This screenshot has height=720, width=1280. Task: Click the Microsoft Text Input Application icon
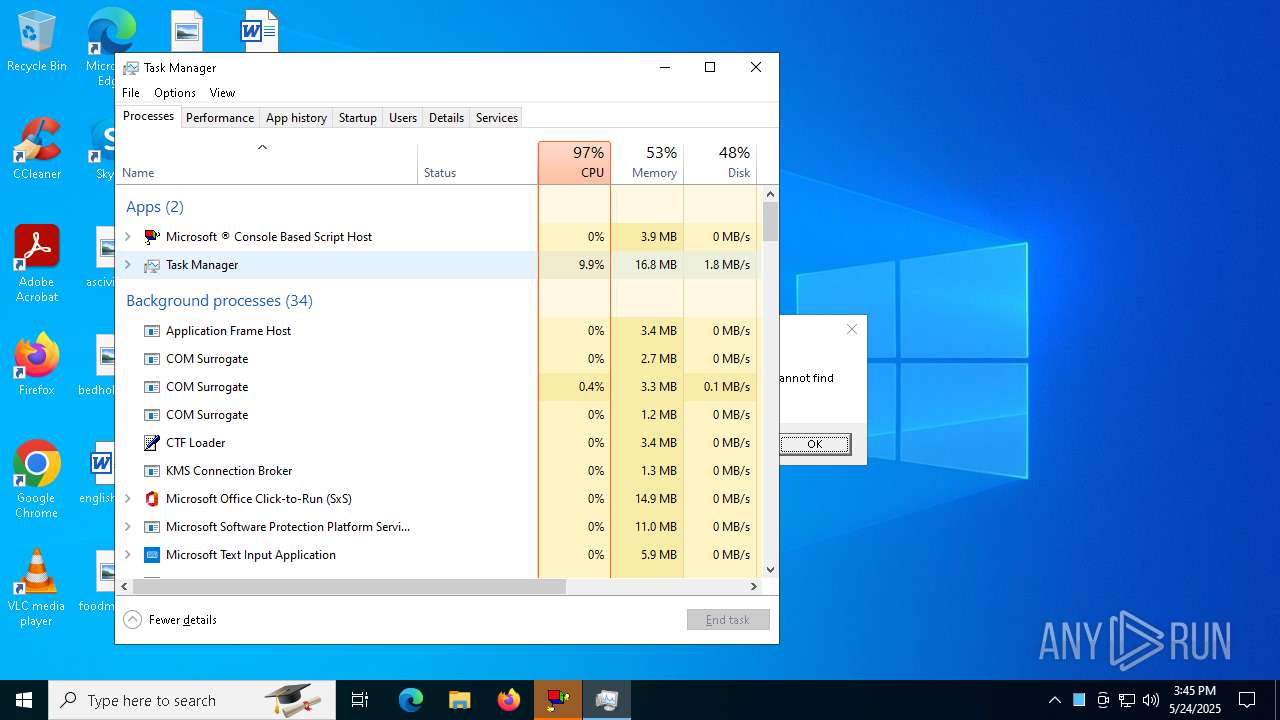(152, 555)
